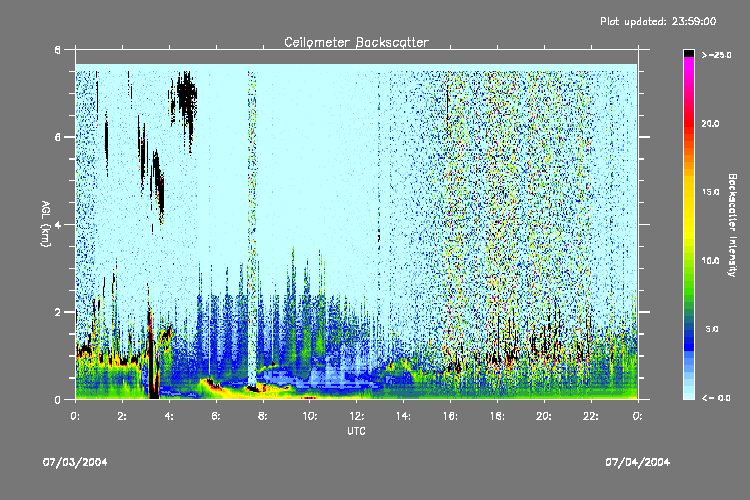Click the black cloud patch near 7 km at 05 UTC

pyautogui.click(x=186, y=98)
